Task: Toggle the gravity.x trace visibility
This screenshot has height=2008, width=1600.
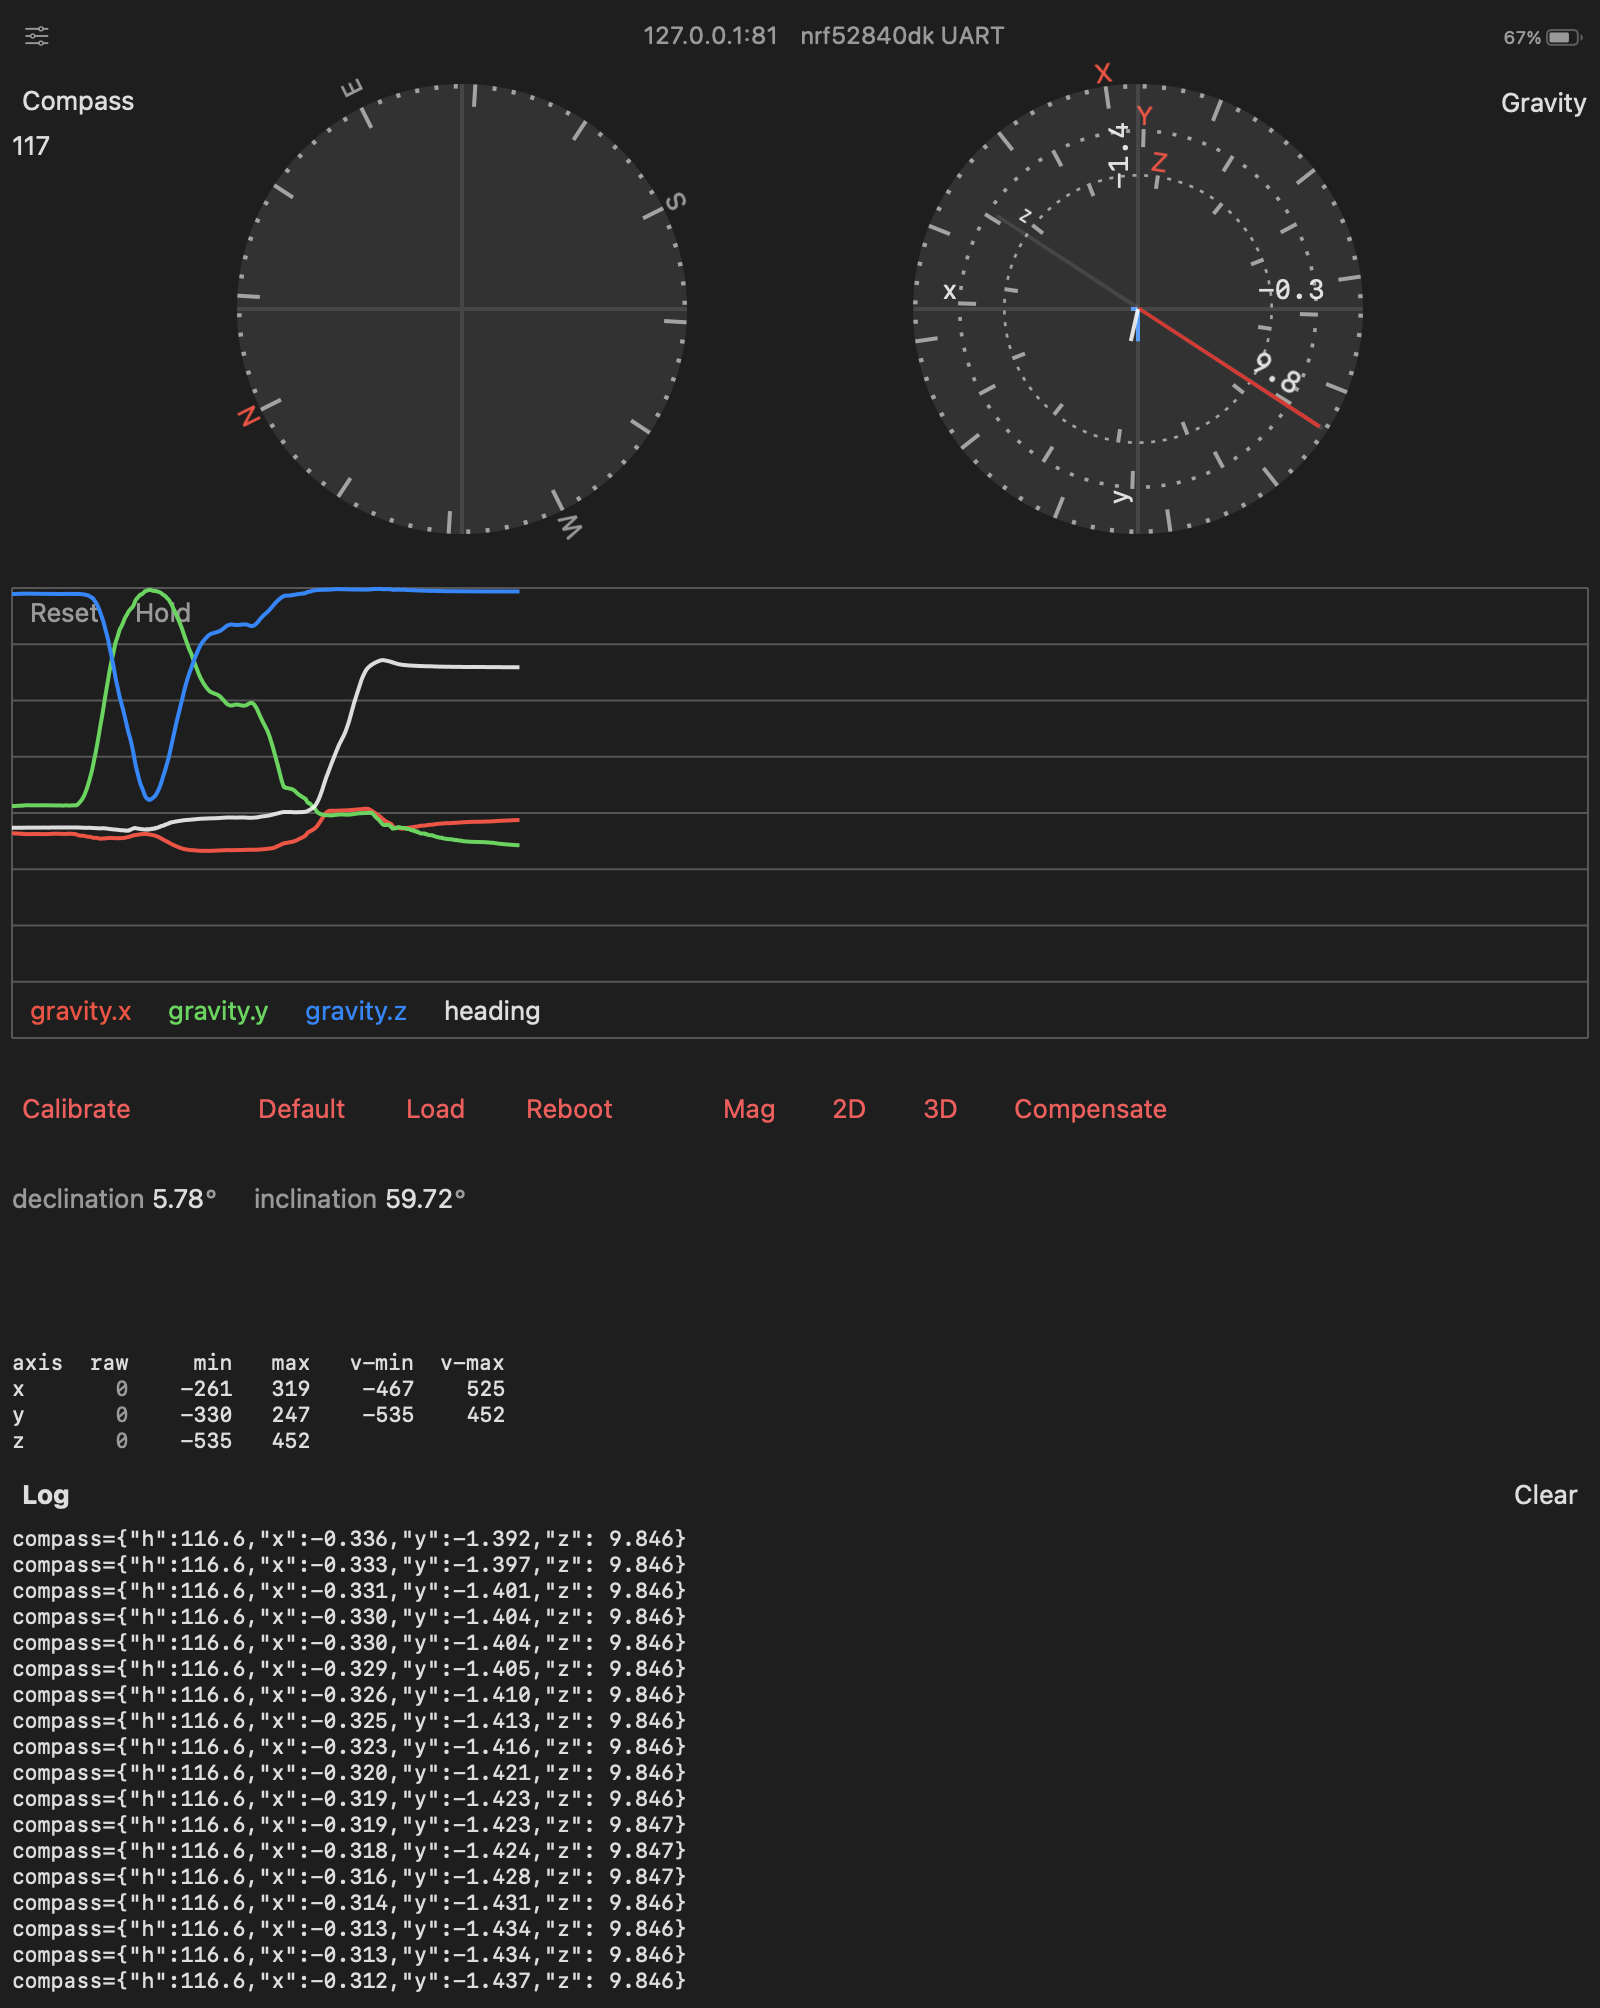Action: point(80,1012)
